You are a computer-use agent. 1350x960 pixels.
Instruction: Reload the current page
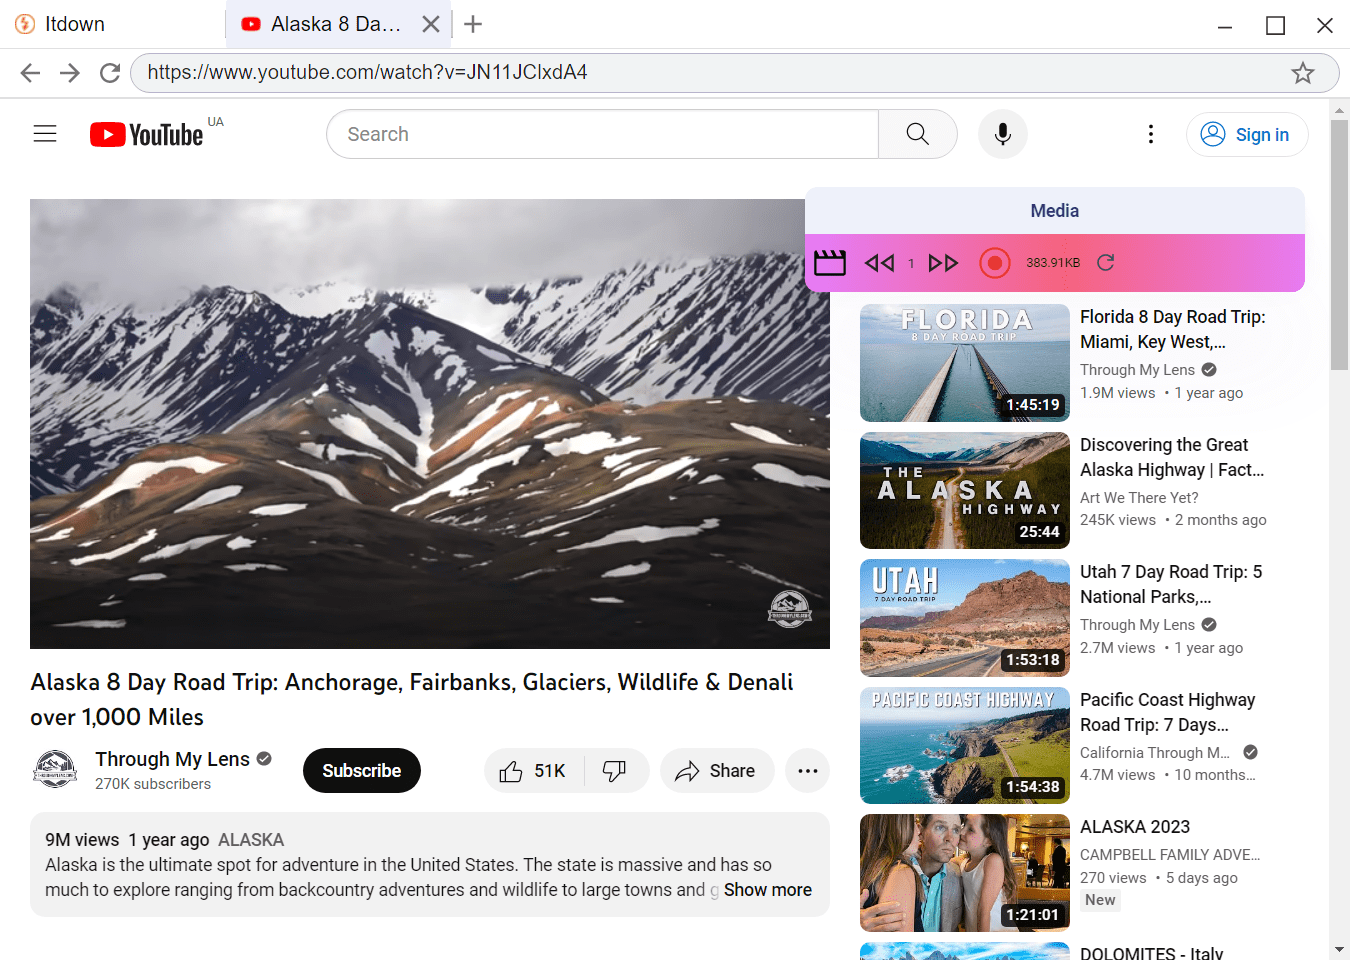[x=109, y=73]
